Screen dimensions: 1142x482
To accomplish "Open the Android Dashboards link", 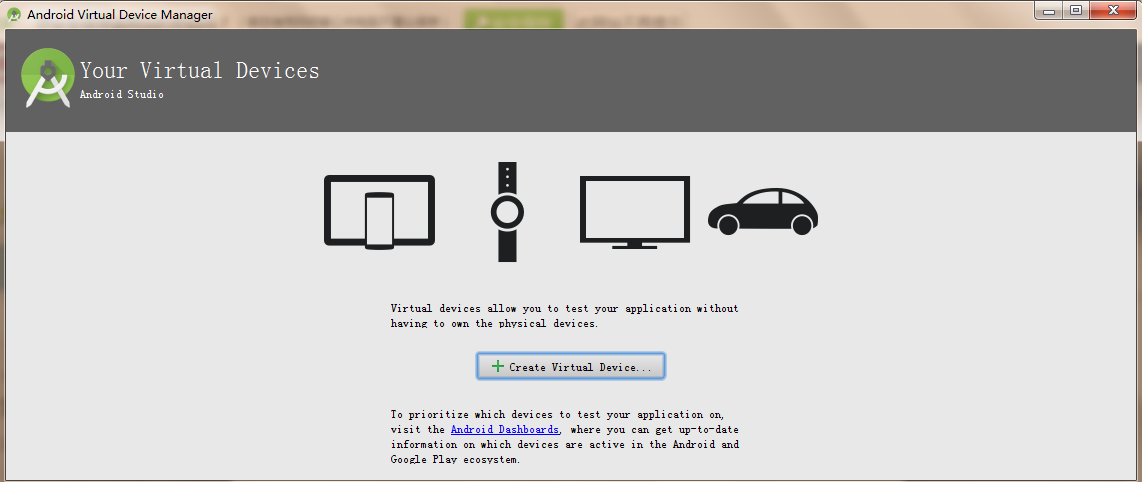I will point(505,430).
